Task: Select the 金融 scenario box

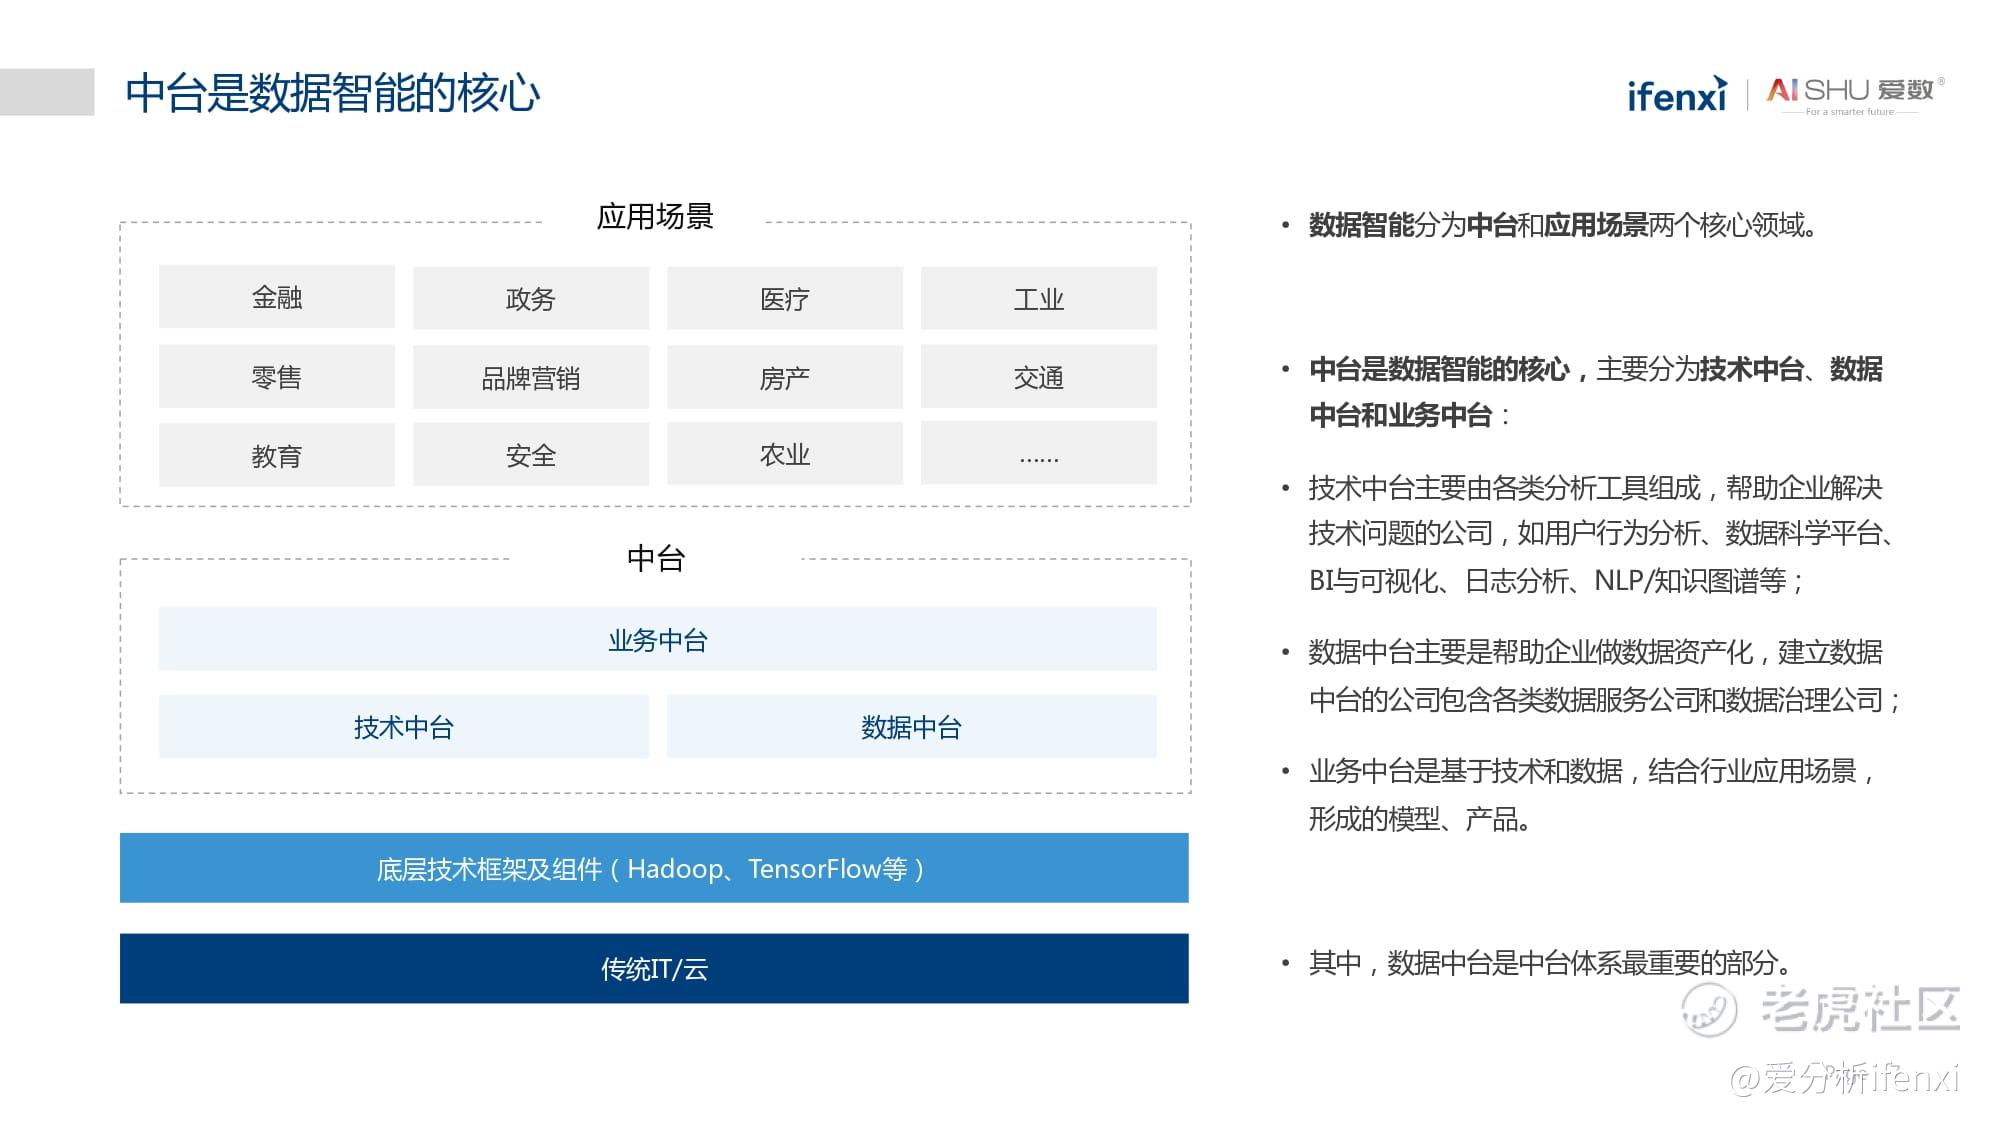Action: coord(277,297)
